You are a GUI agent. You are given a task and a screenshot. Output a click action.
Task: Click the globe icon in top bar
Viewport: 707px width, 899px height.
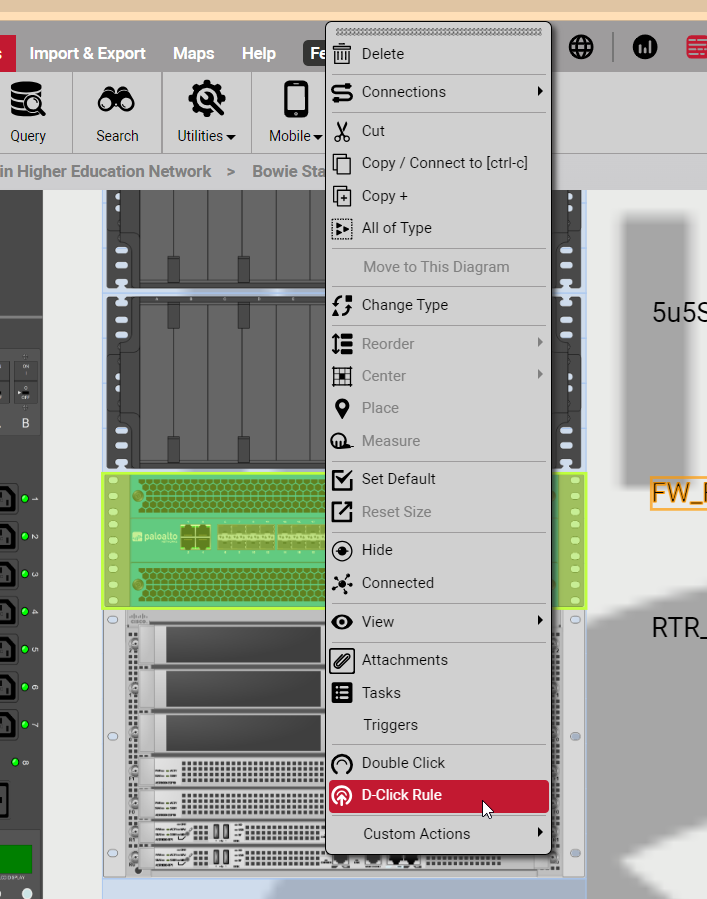[x=581, y=47]
